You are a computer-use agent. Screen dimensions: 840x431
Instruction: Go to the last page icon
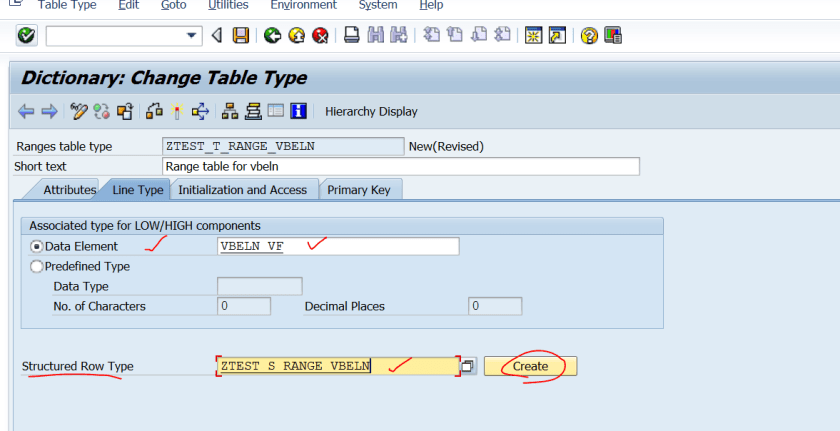tap(502, 35)
